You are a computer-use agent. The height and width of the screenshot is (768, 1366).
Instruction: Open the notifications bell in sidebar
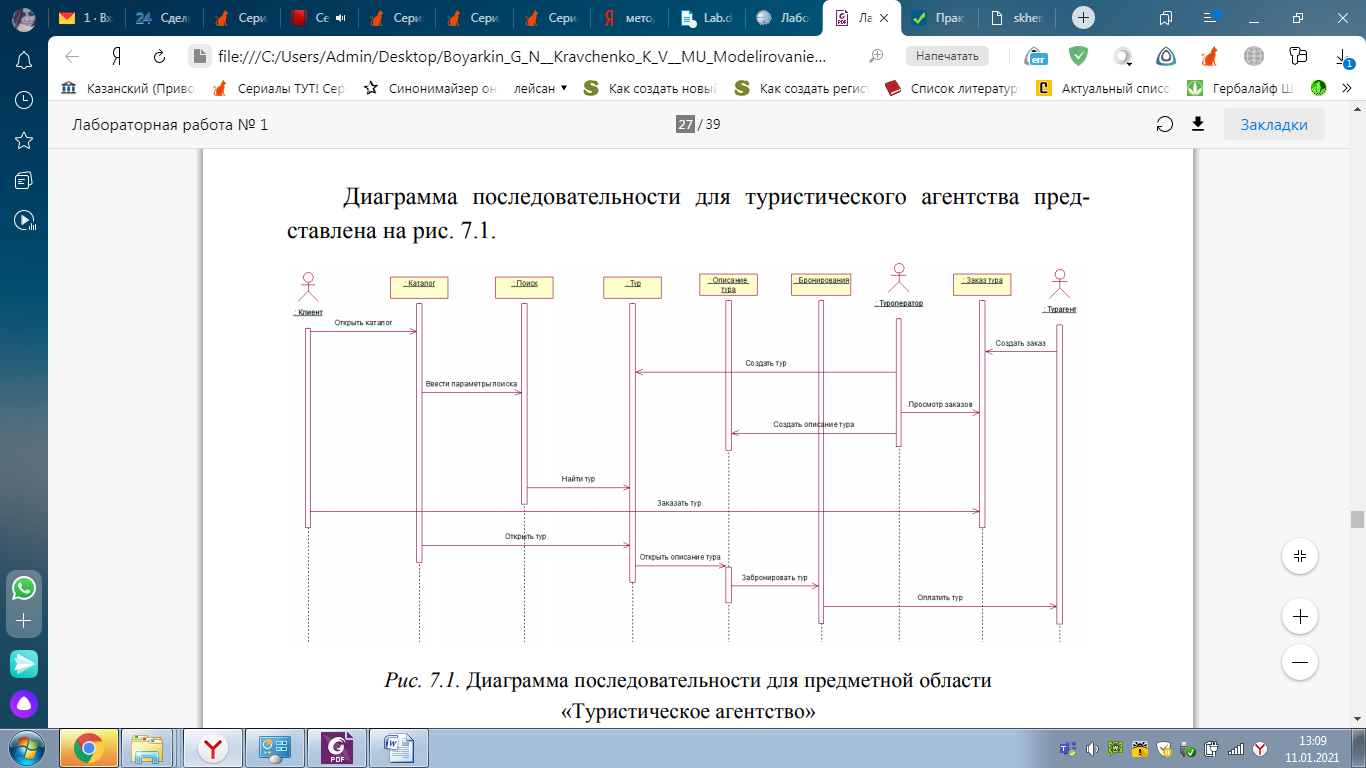point(24,60)
